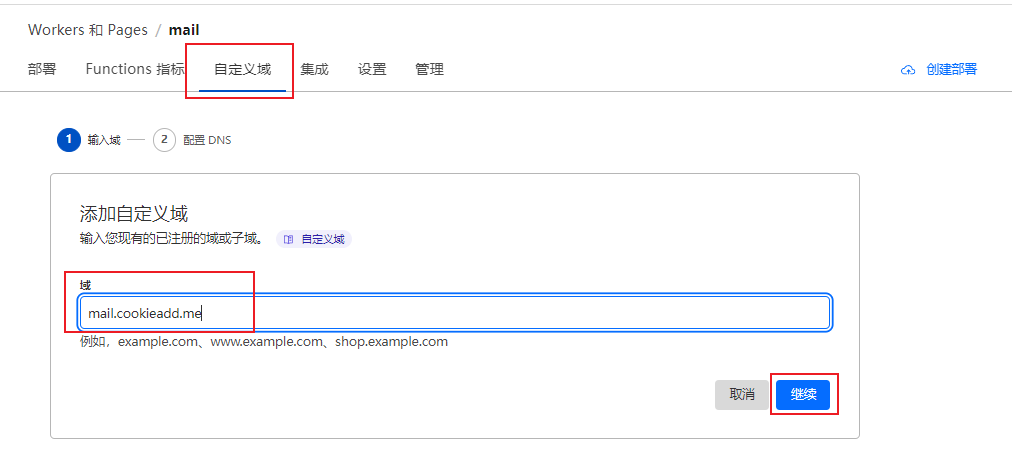
Task: Open the 设置 tab
Action: point(372,70)
